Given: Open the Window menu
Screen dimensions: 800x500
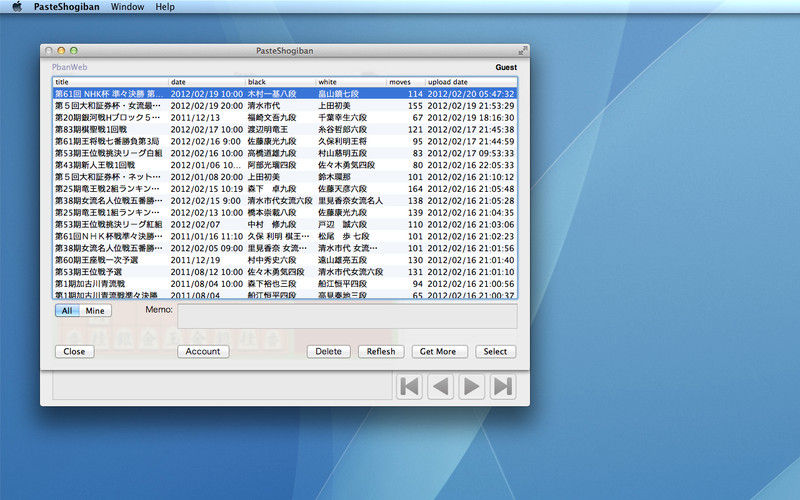Looking at the screenshot, I should click(127, 7).
